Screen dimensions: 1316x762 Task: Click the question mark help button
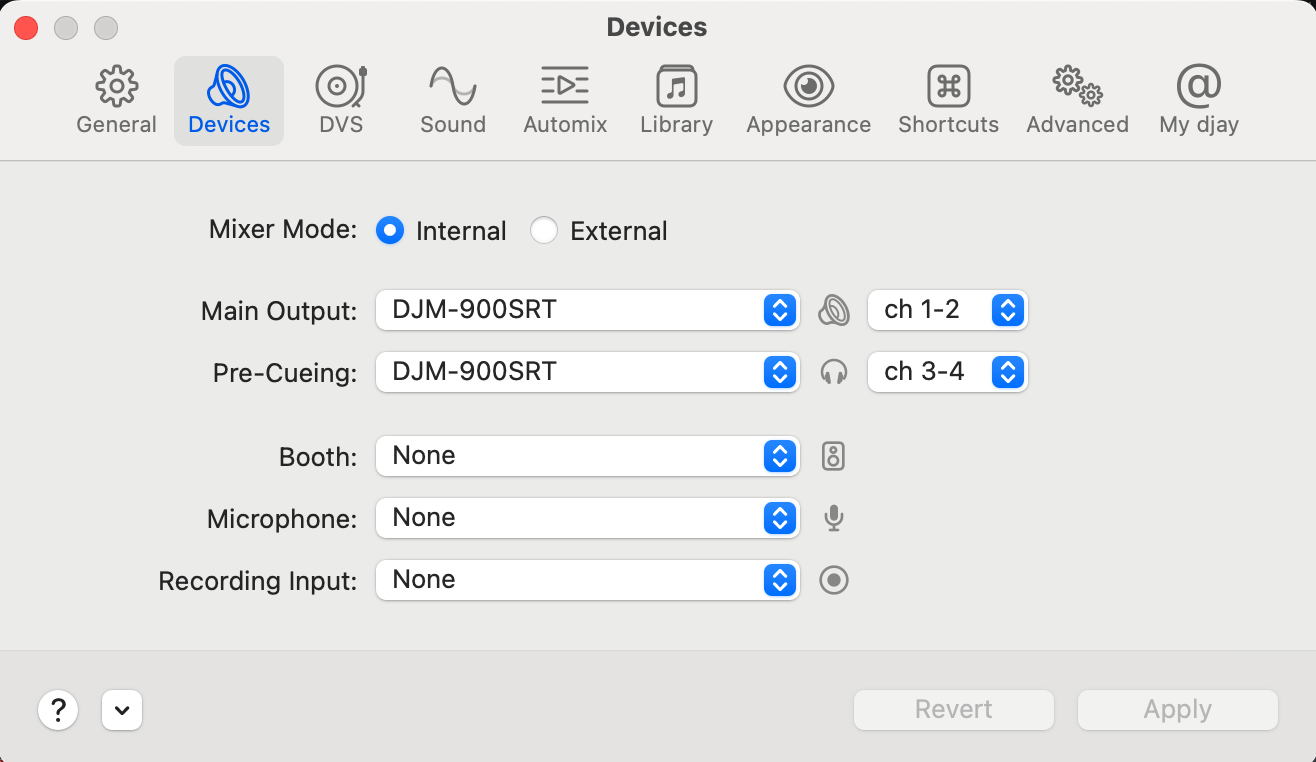coord(58,710)
